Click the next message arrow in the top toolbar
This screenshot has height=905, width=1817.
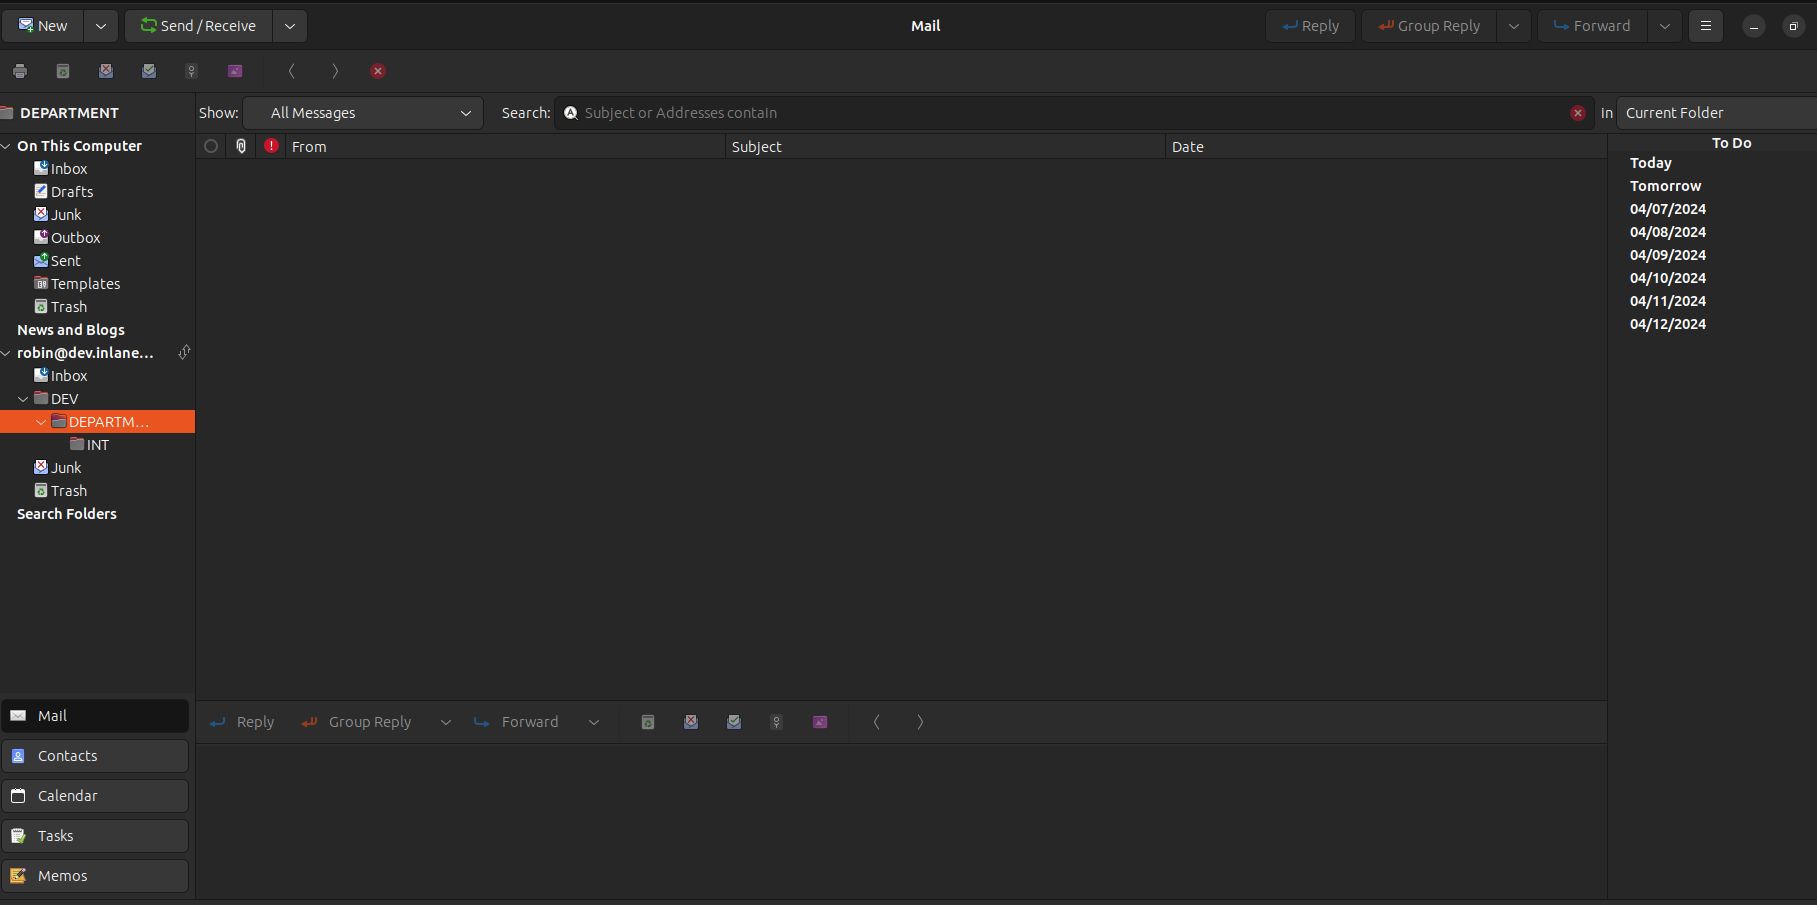335,71
